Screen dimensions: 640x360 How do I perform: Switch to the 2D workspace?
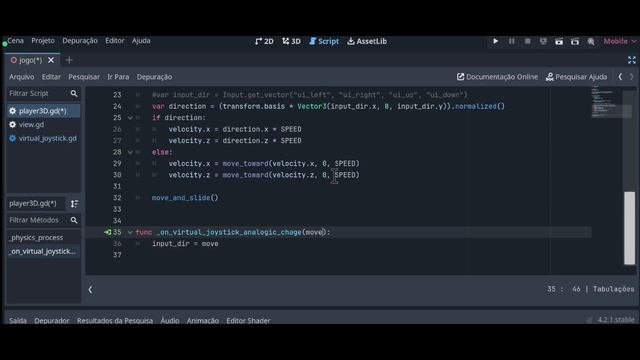[x=264, y=41]
